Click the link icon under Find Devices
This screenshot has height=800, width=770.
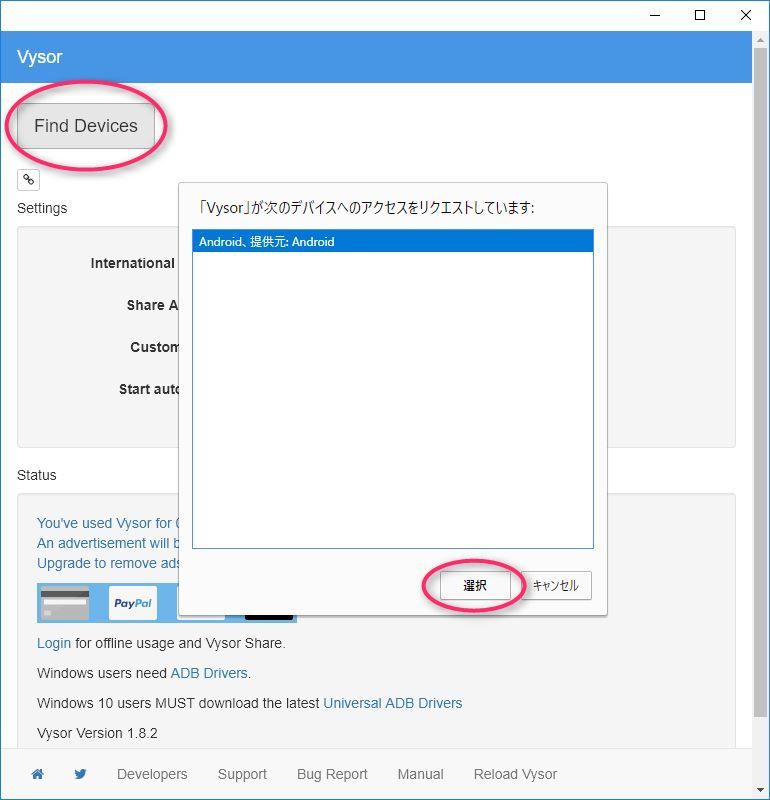[29, 180]
